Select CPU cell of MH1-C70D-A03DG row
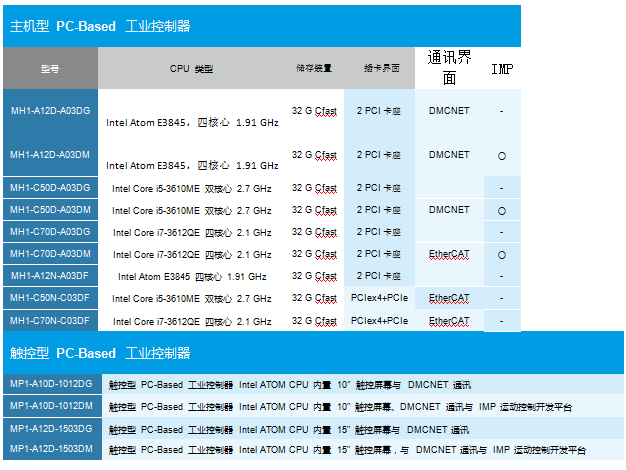 [x=192, y=232]
